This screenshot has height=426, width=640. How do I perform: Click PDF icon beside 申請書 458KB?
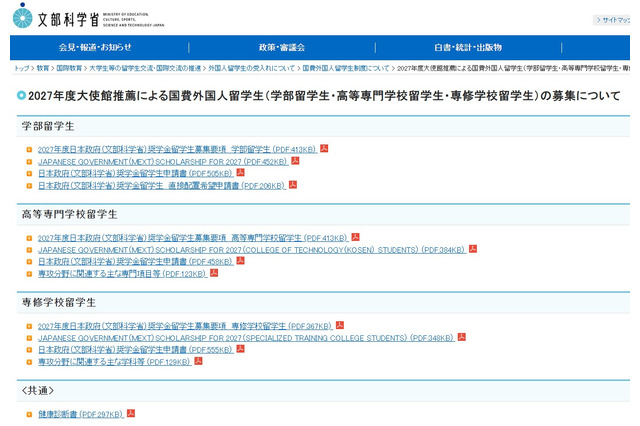coord(240,260)
